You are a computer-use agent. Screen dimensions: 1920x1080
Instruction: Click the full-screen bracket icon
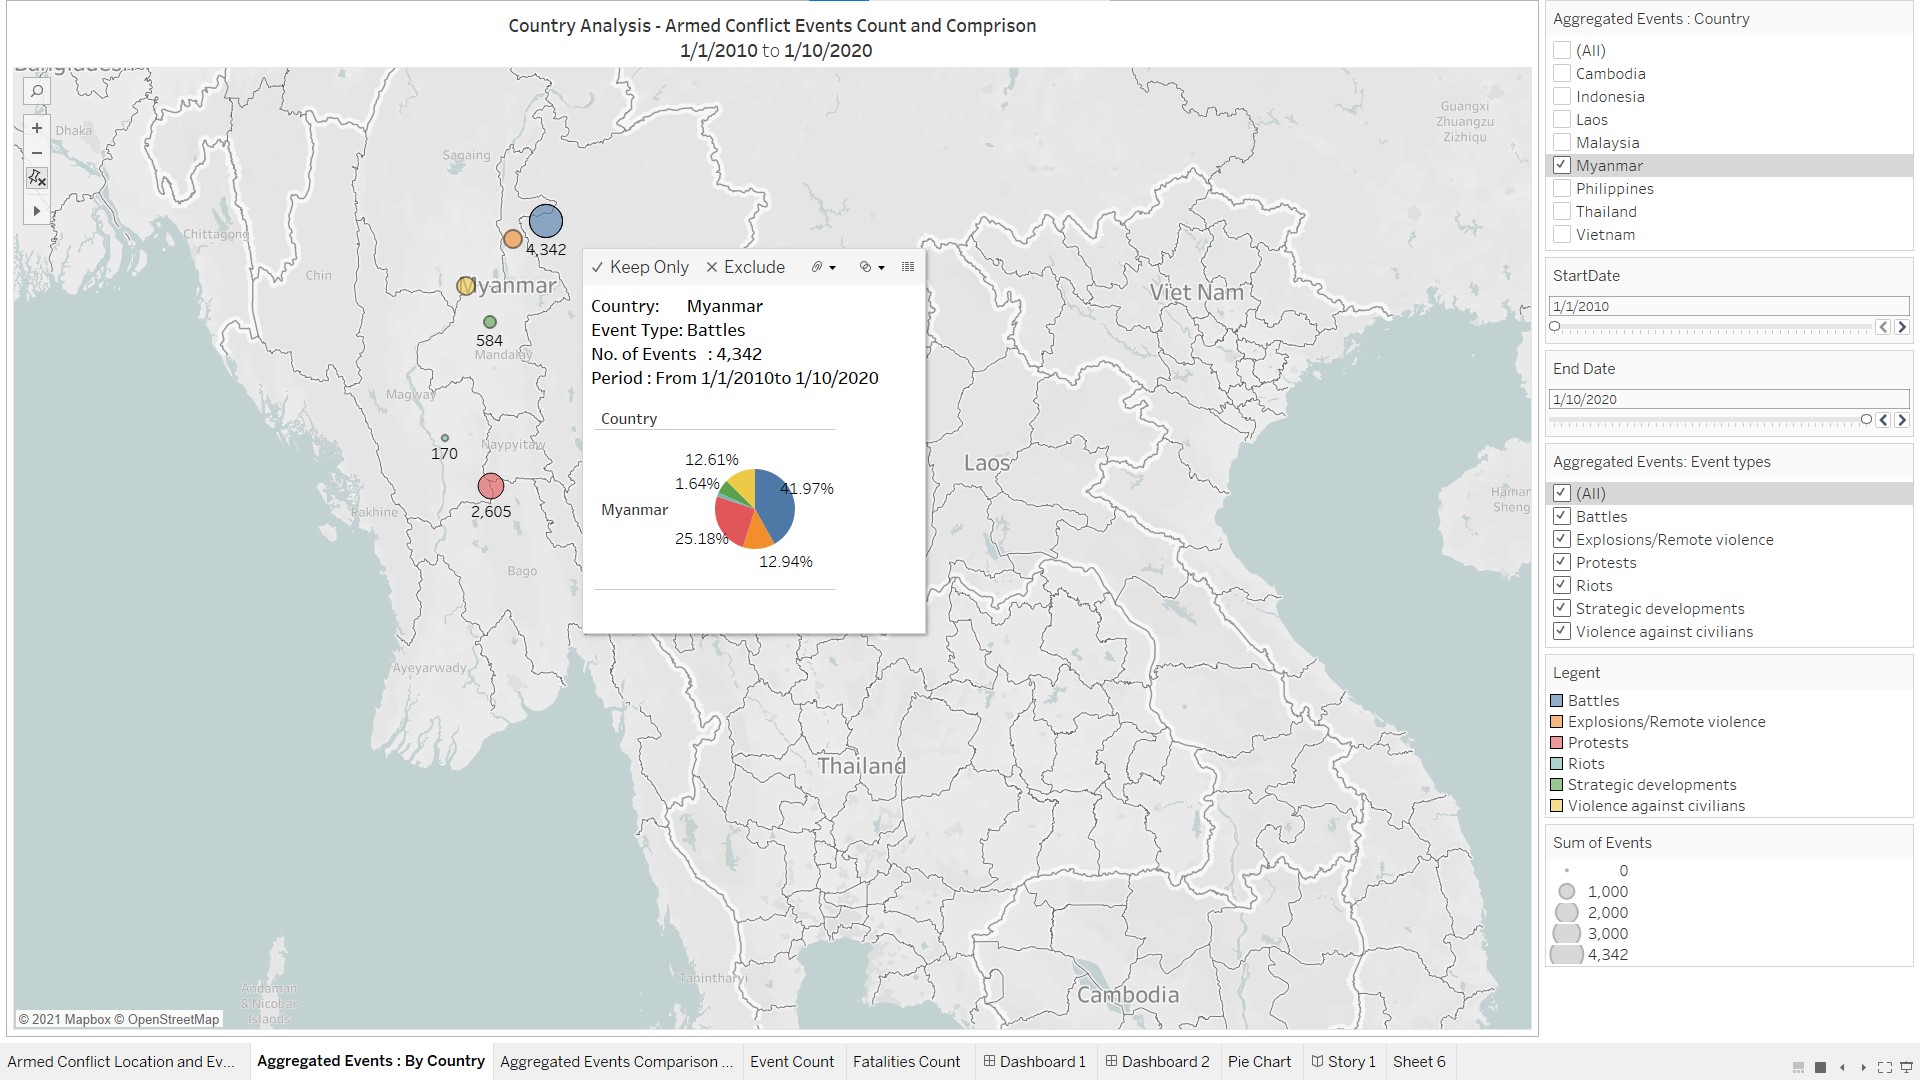(1884, 1067)
